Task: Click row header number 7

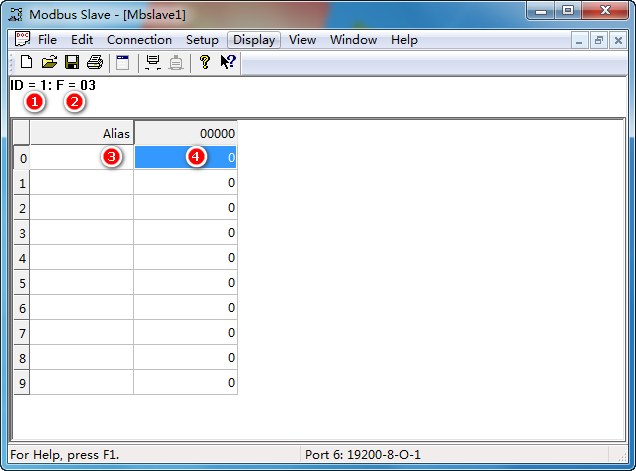Action: pyautogui.click(x=22, y=333)
